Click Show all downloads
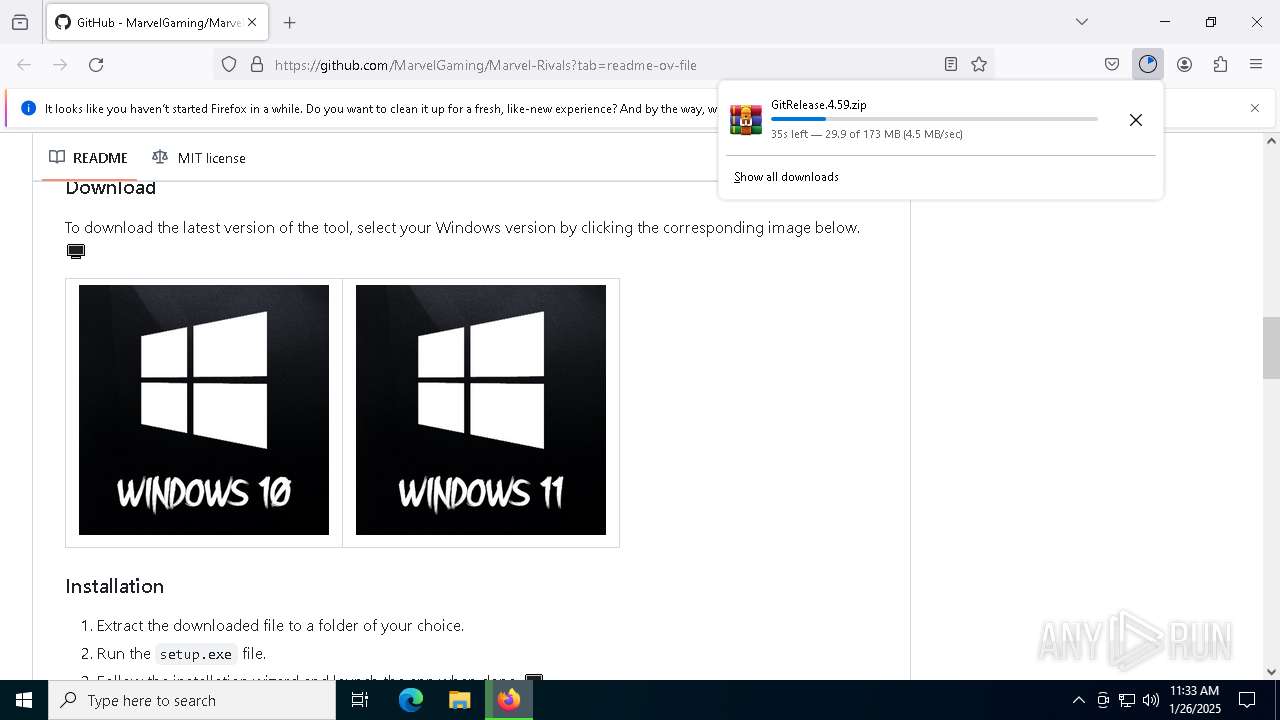The width and height of the screenshot is (1280, 720). click(x=786, y=177)
